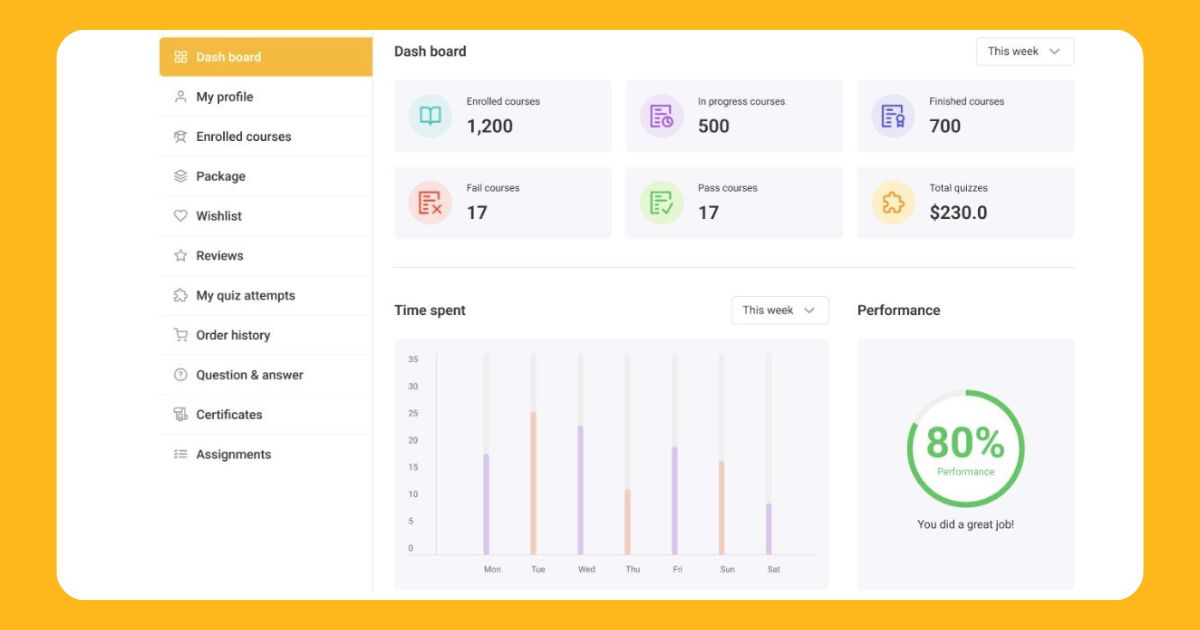Click the My profile person icon
The image size is (1200, 630).
(x=180, y=97)
